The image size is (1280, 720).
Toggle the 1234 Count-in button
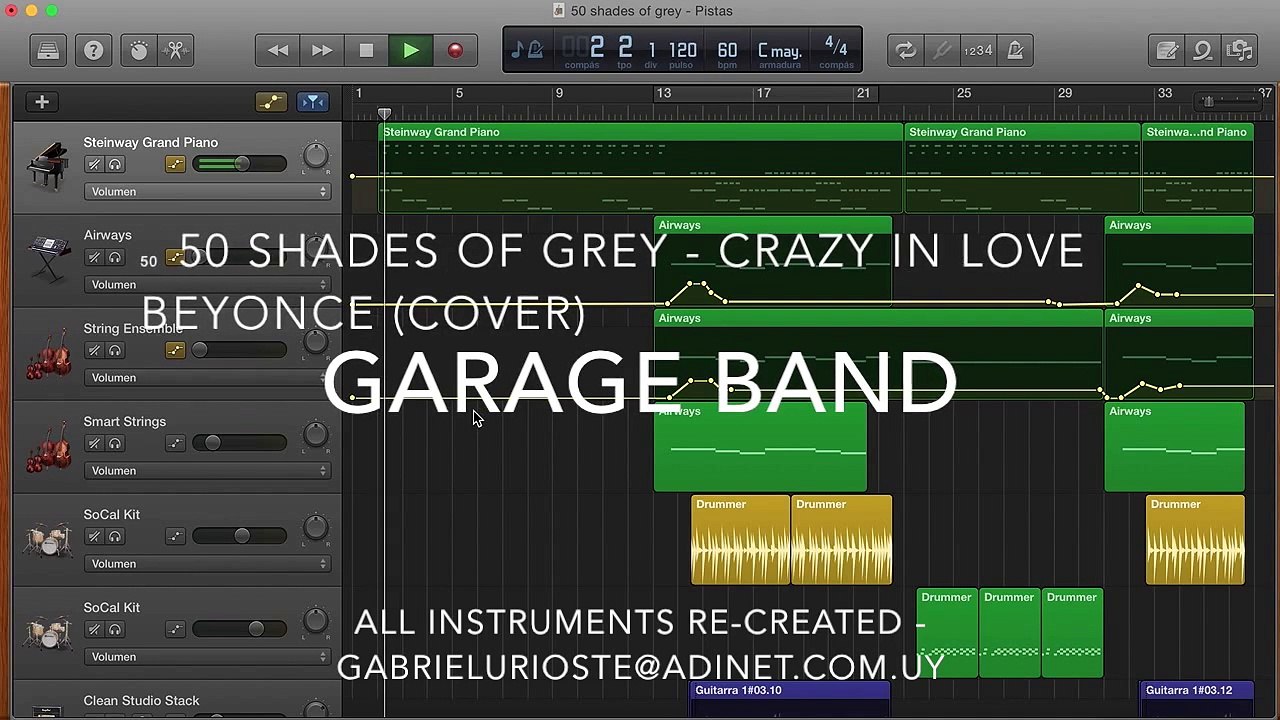[977, 50]
